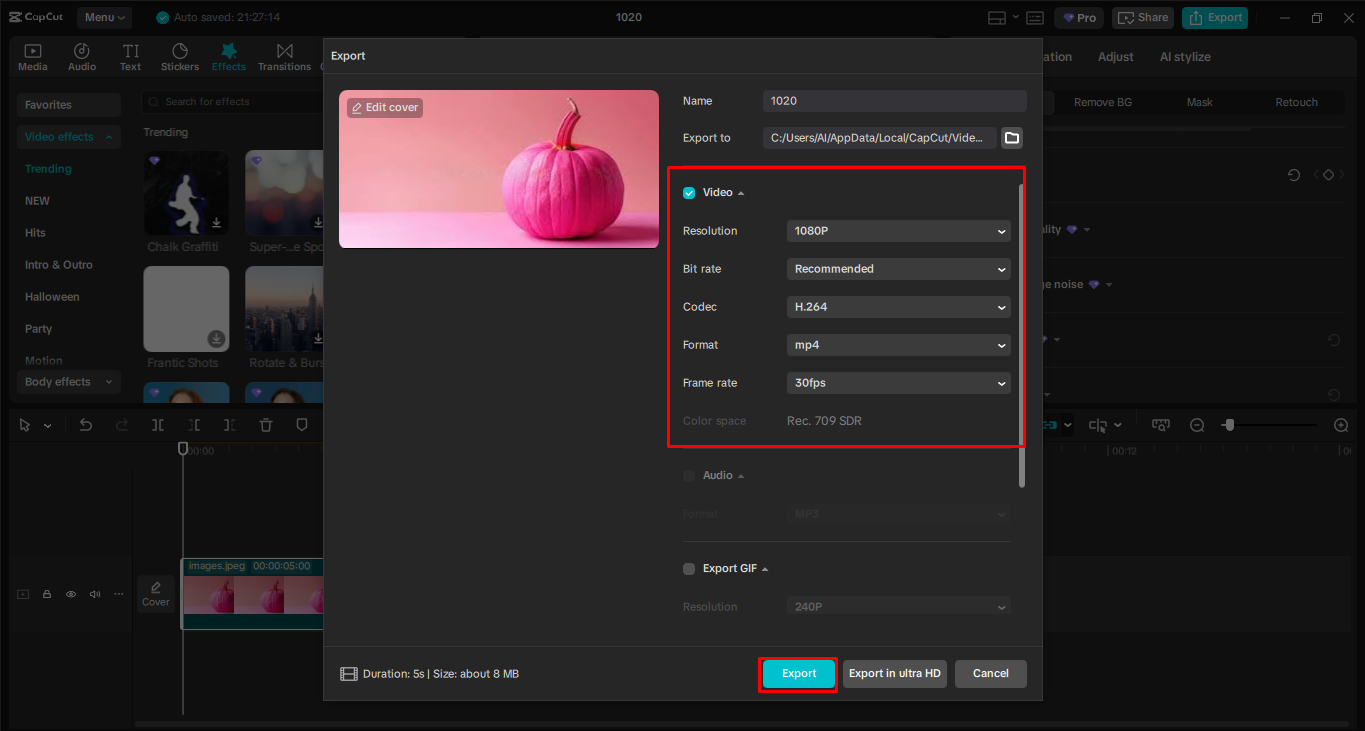Zoom in on the timeline with the magnifier icon
The image size is (1365, 731).
click(x=1341, y=424)
